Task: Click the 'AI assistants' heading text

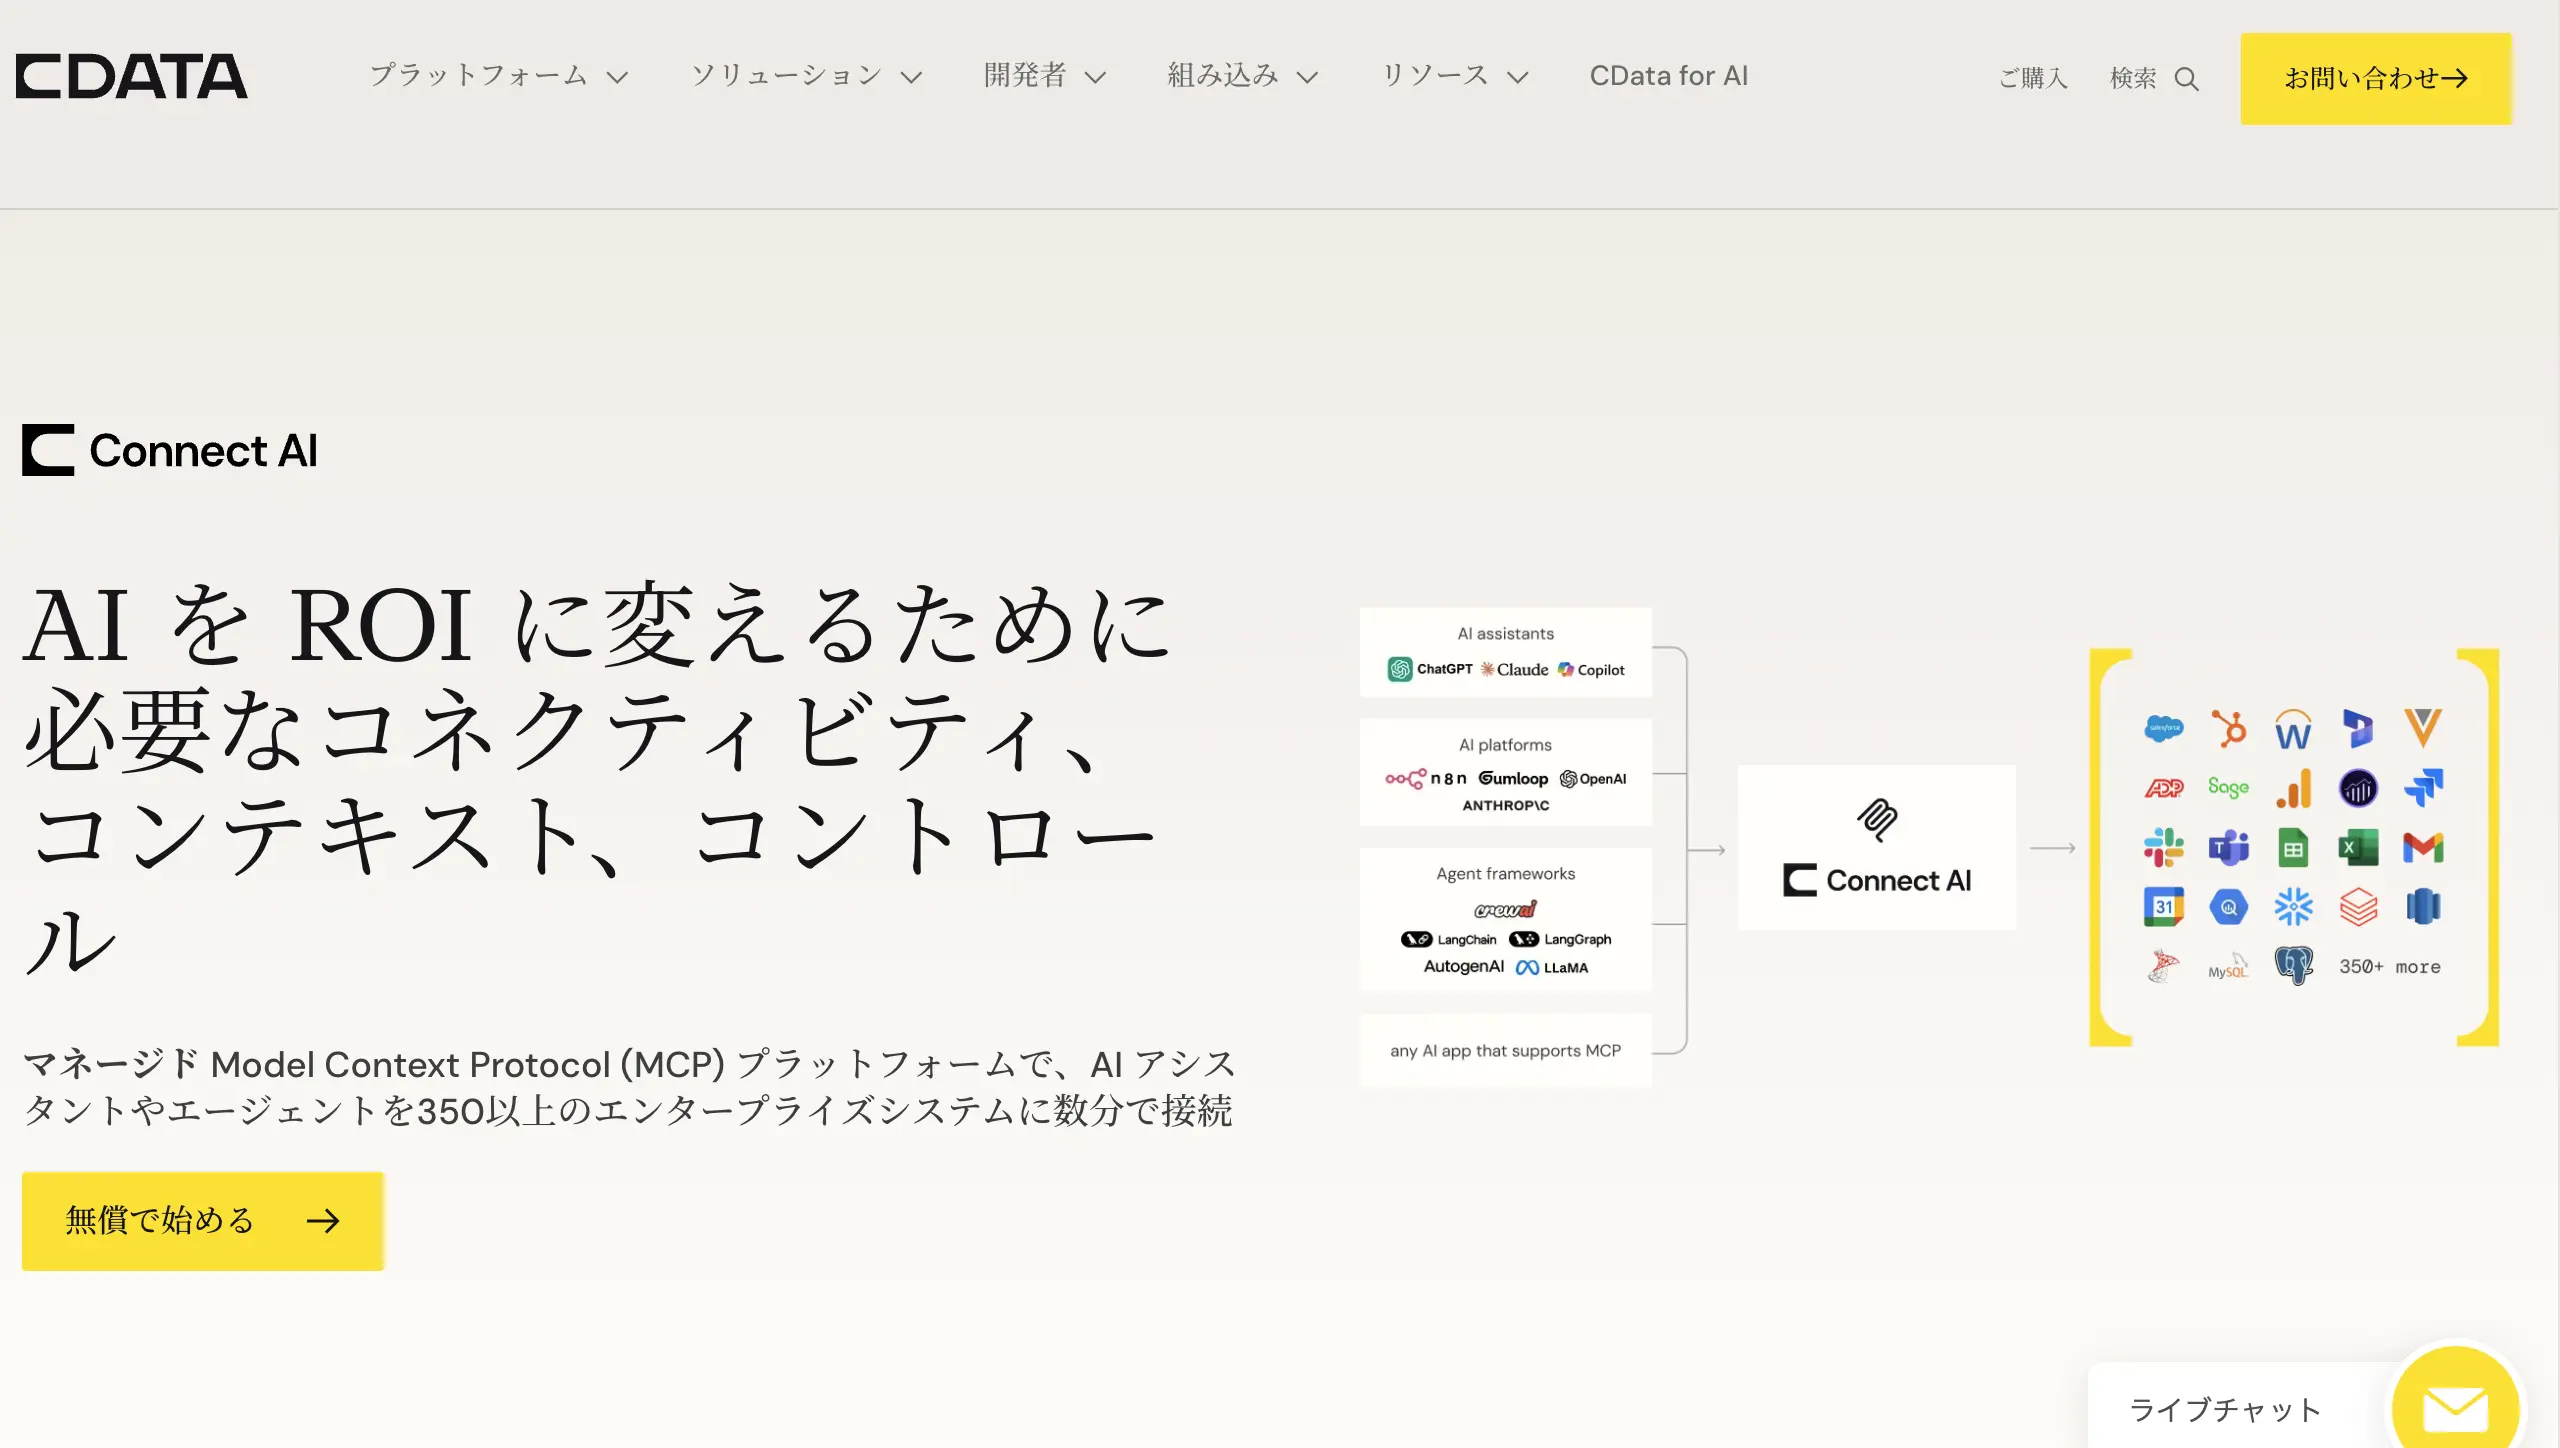Action: click(x=1506, y=633)
